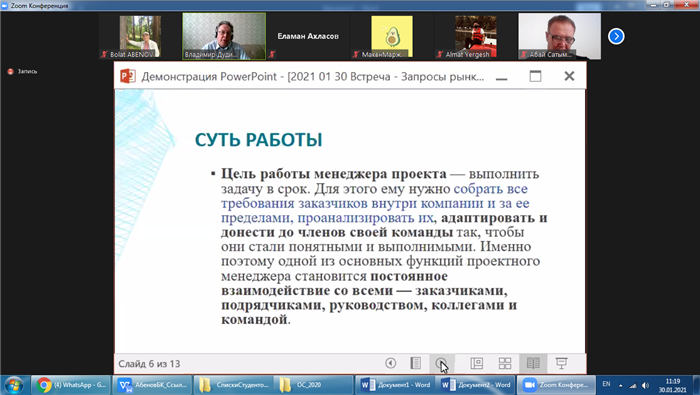Start Slide Show presentation icon
Viewport: 700px width, 395px height.
pyautogui.click(x=561, y=363)
